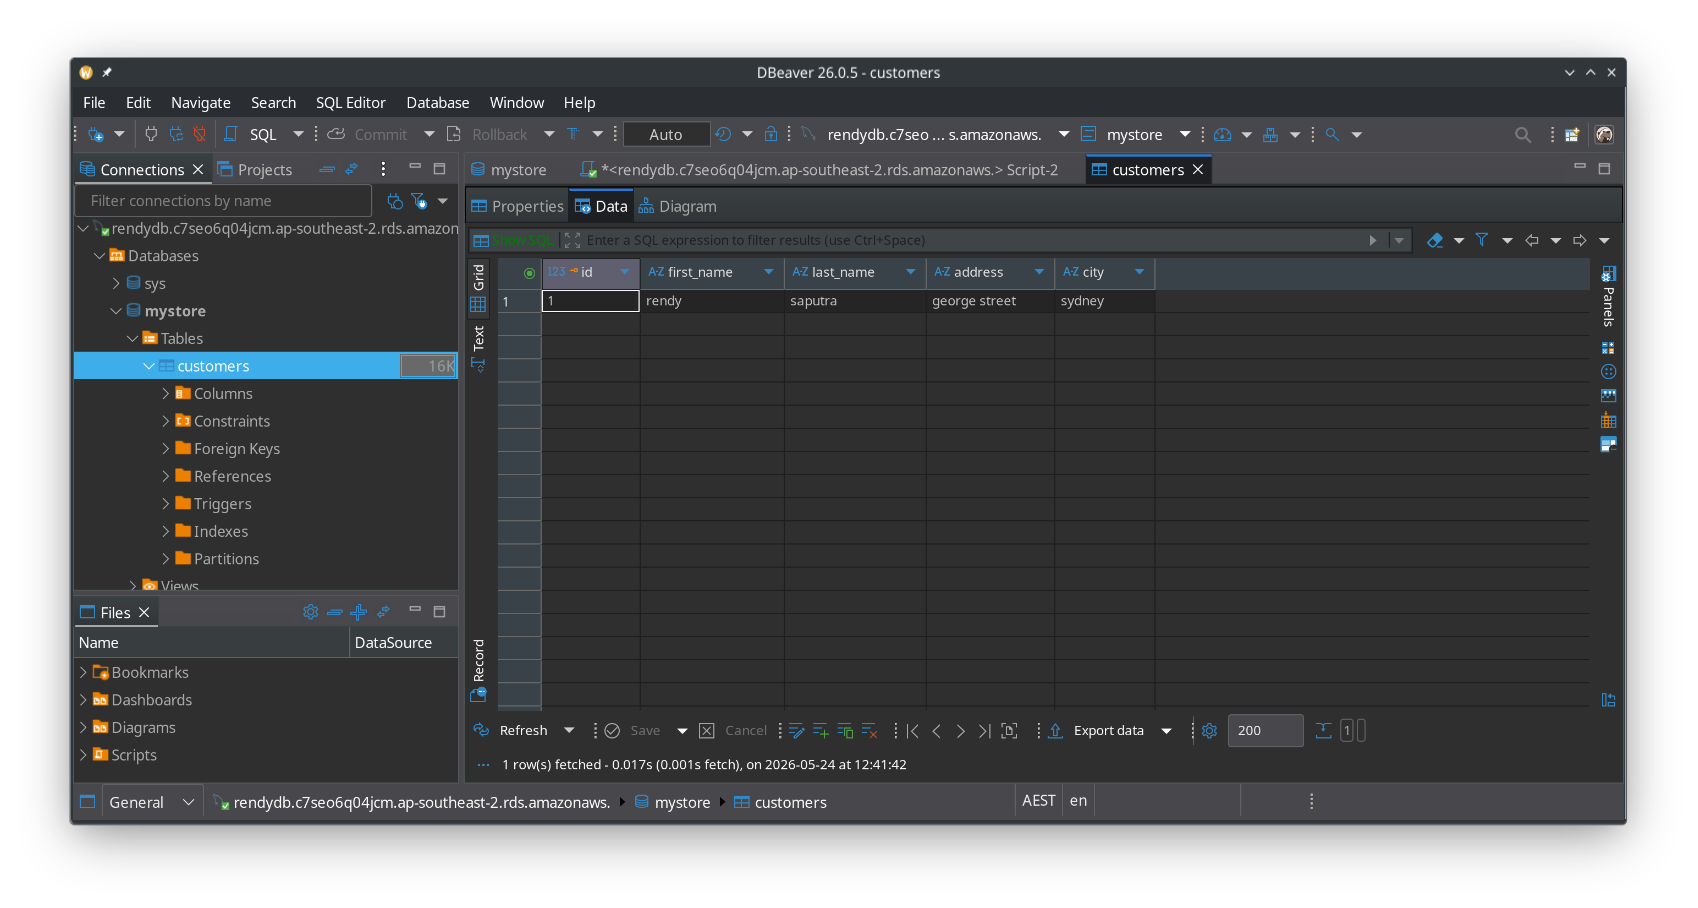Toggle link with editor in Connections panel
Screen dimensions: 1698x908
point(351,169)
